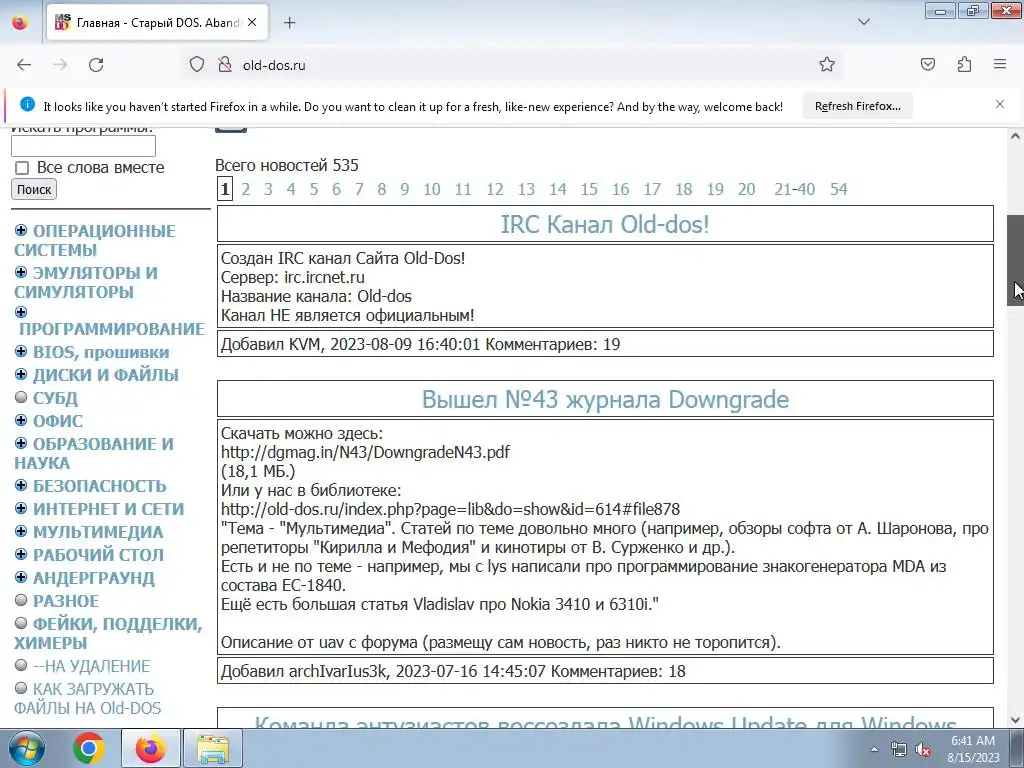Select the Главная - Старый DOS tab
1024x768 pixels.
157,23
